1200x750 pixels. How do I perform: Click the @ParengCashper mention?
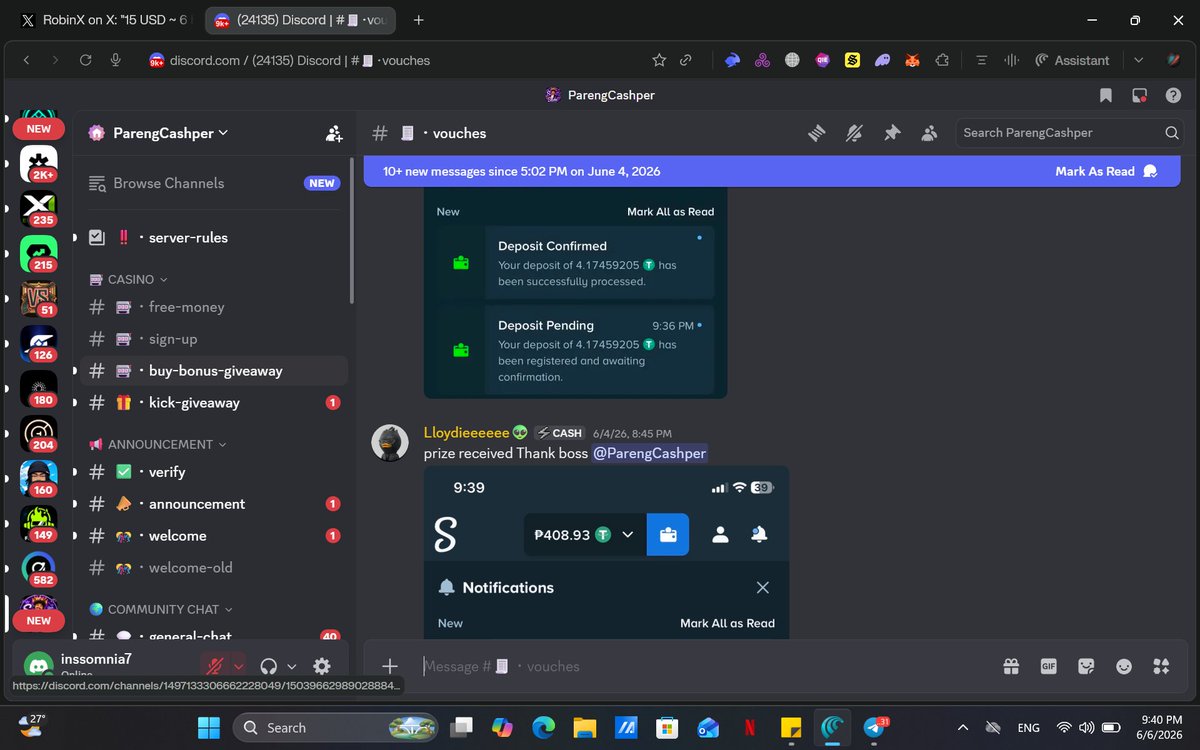(x=649, y=454)
